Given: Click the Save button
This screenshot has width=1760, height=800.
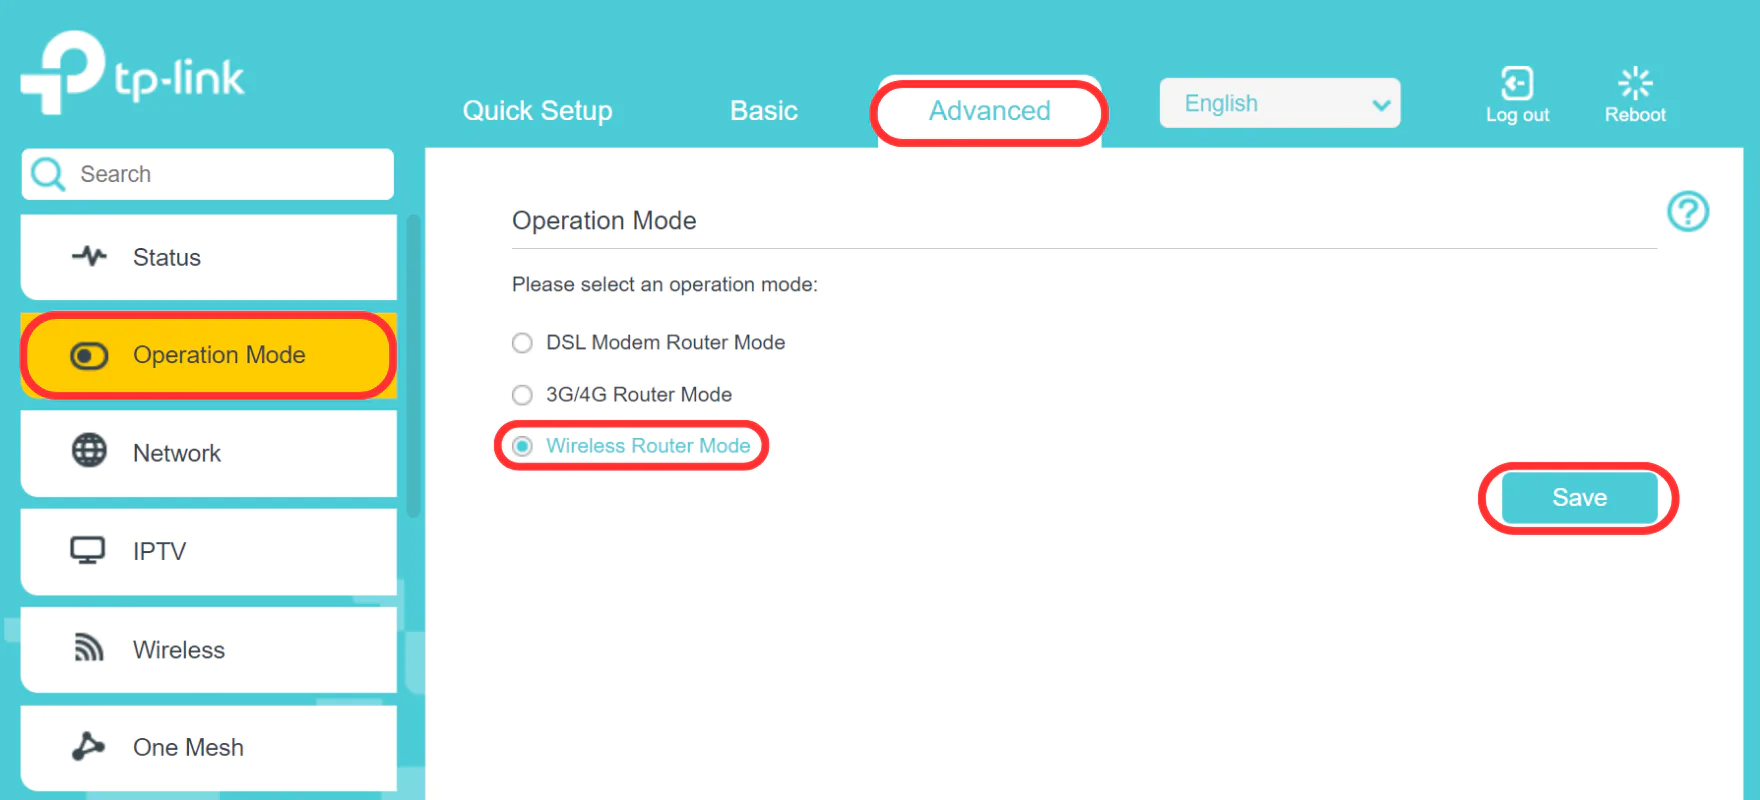Looking at the screenshot, I should [x=1580, y=498].
